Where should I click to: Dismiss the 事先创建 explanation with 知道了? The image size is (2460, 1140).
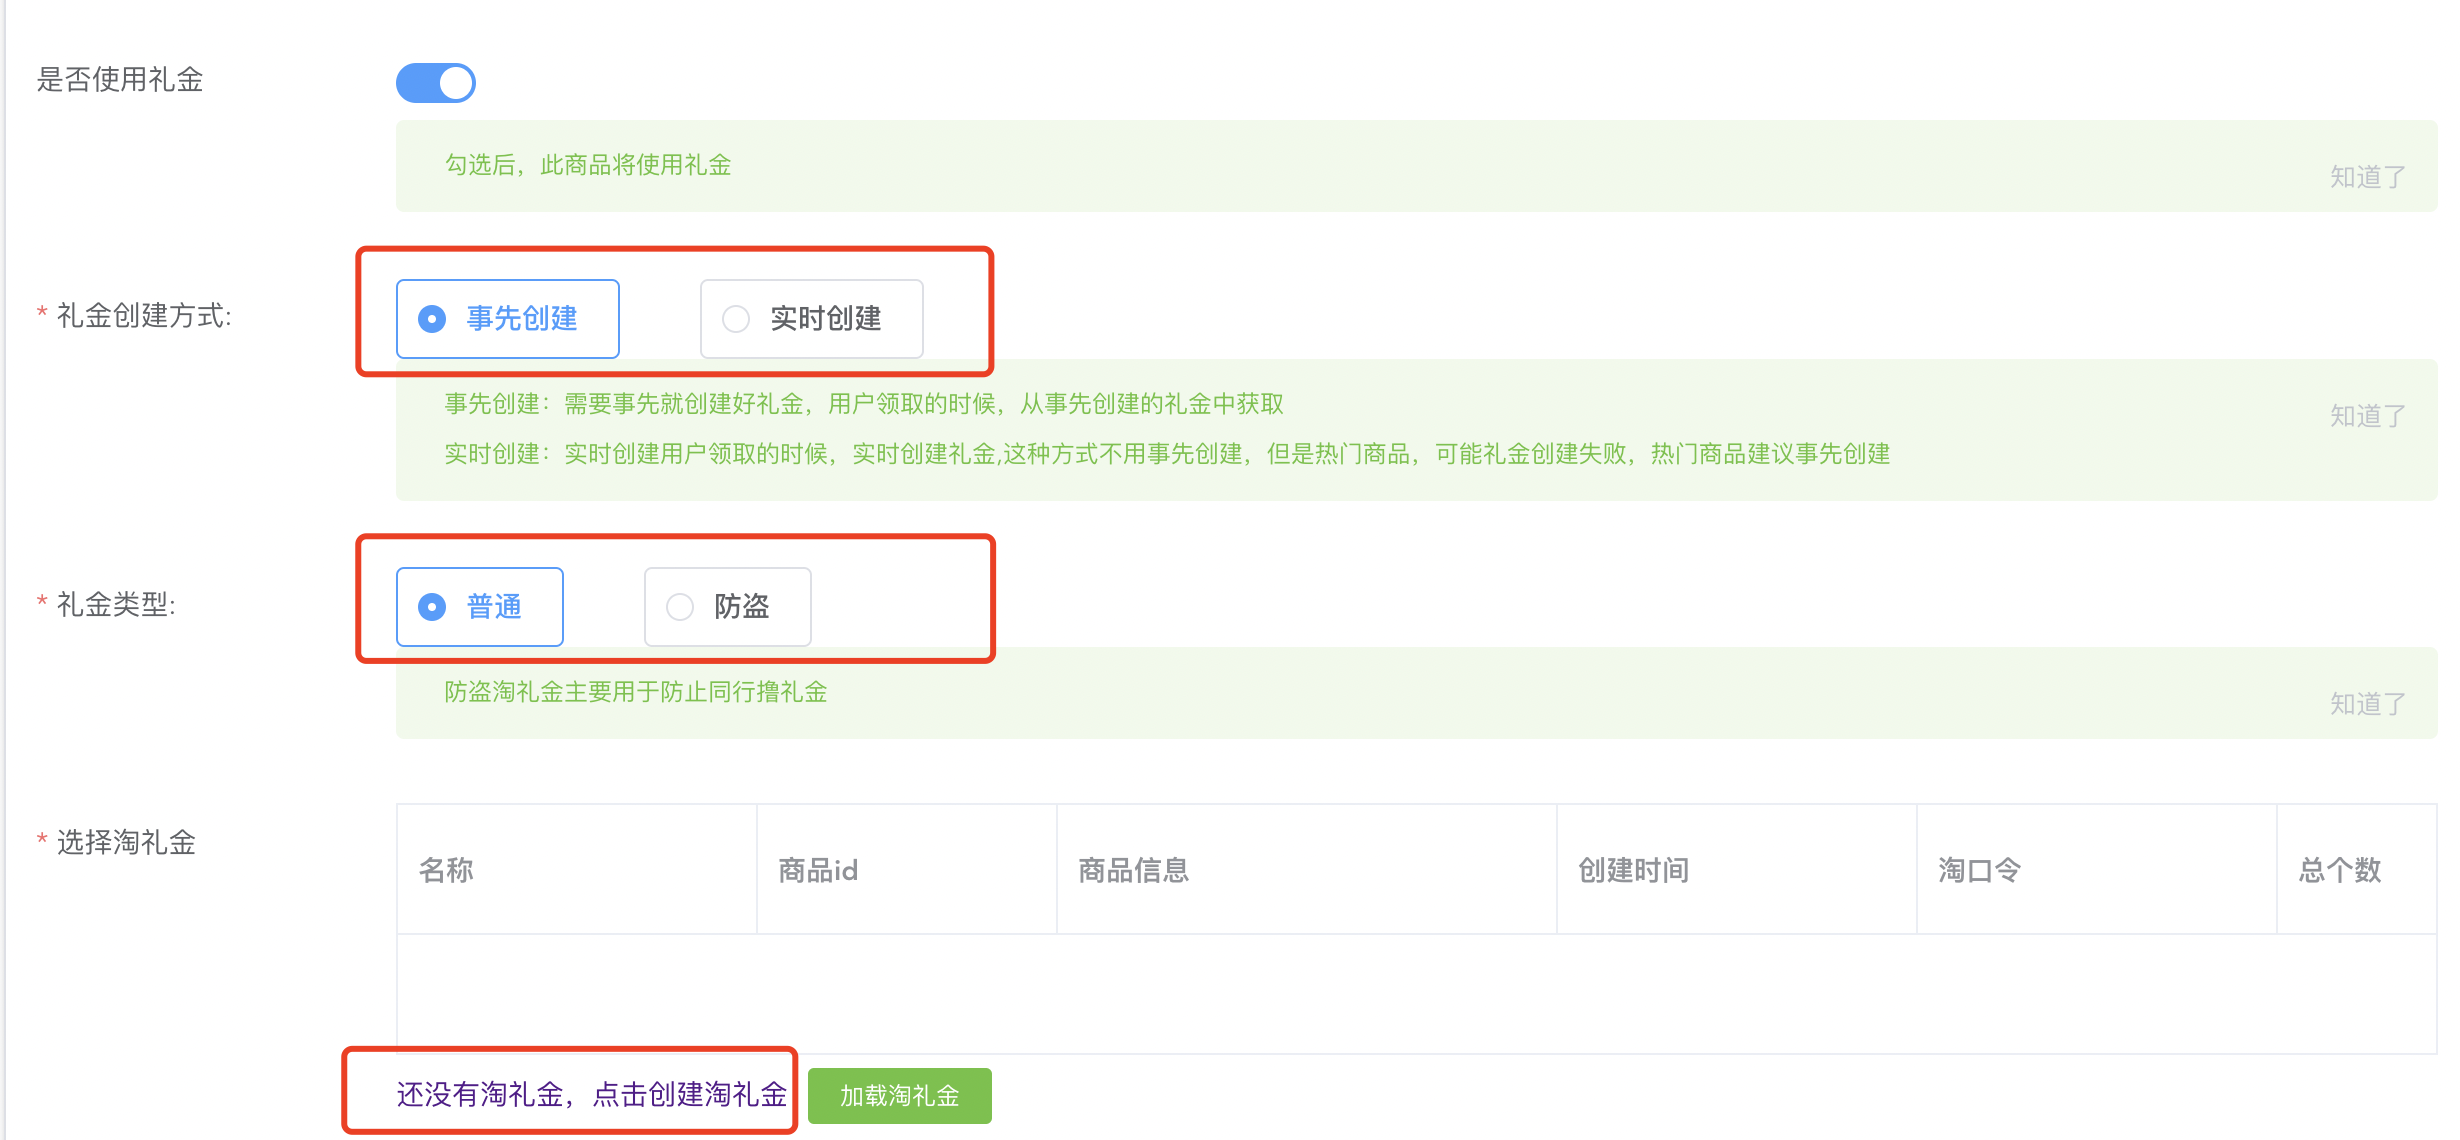(2367, 416)
